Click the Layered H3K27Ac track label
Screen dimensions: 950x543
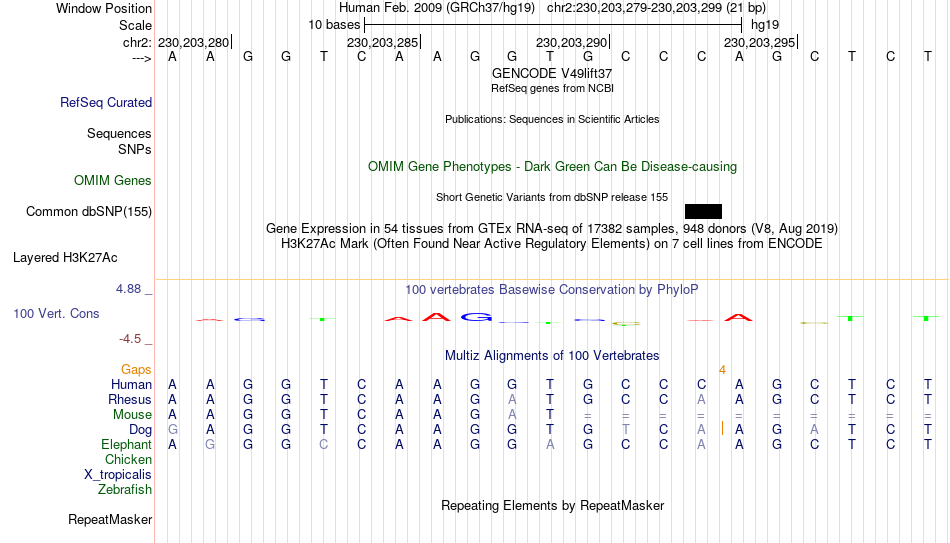(65, 258)
